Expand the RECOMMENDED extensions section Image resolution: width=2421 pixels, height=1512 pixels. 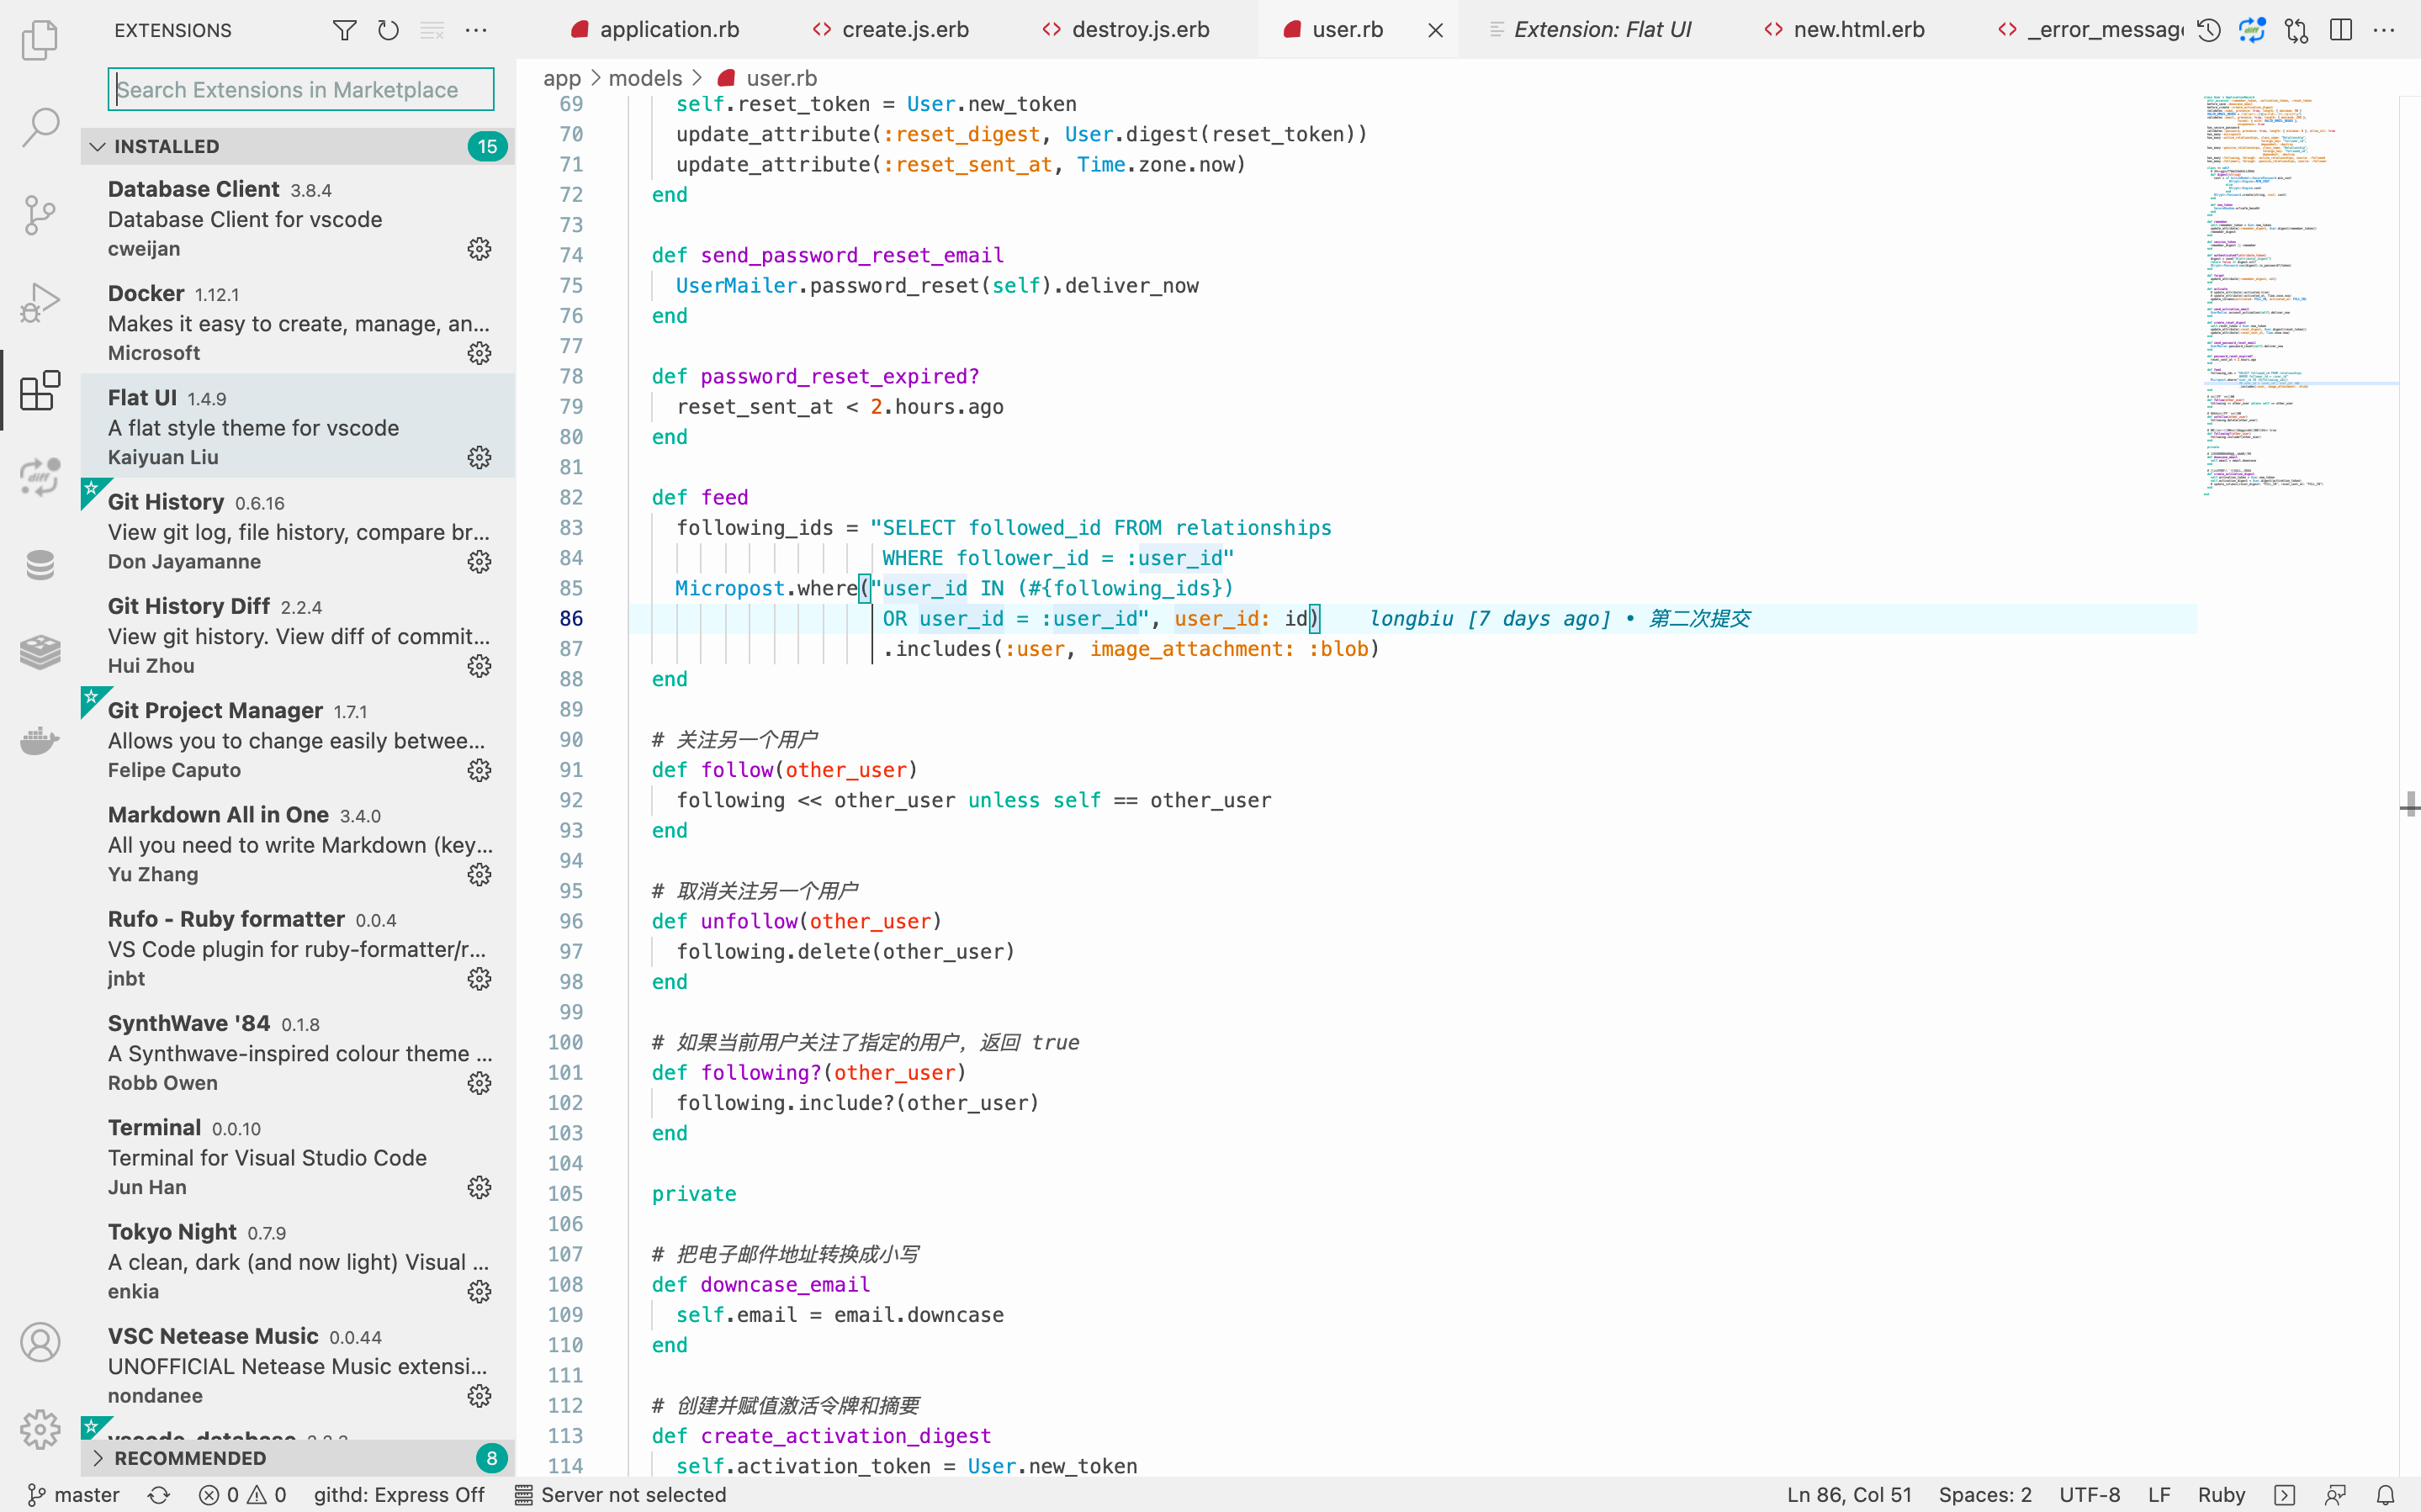pos(297,1458)
